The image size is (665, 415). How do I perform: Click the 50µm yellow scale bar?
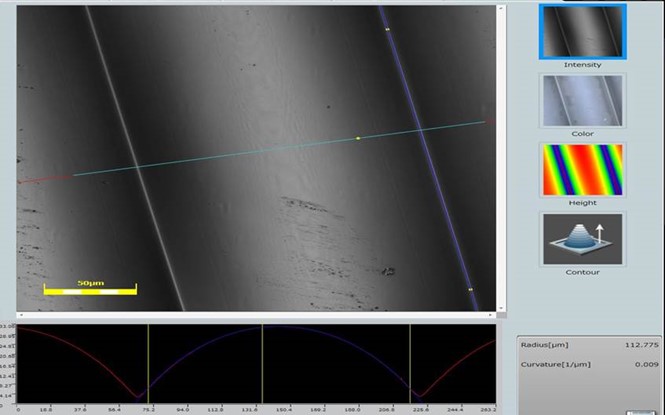90,290
